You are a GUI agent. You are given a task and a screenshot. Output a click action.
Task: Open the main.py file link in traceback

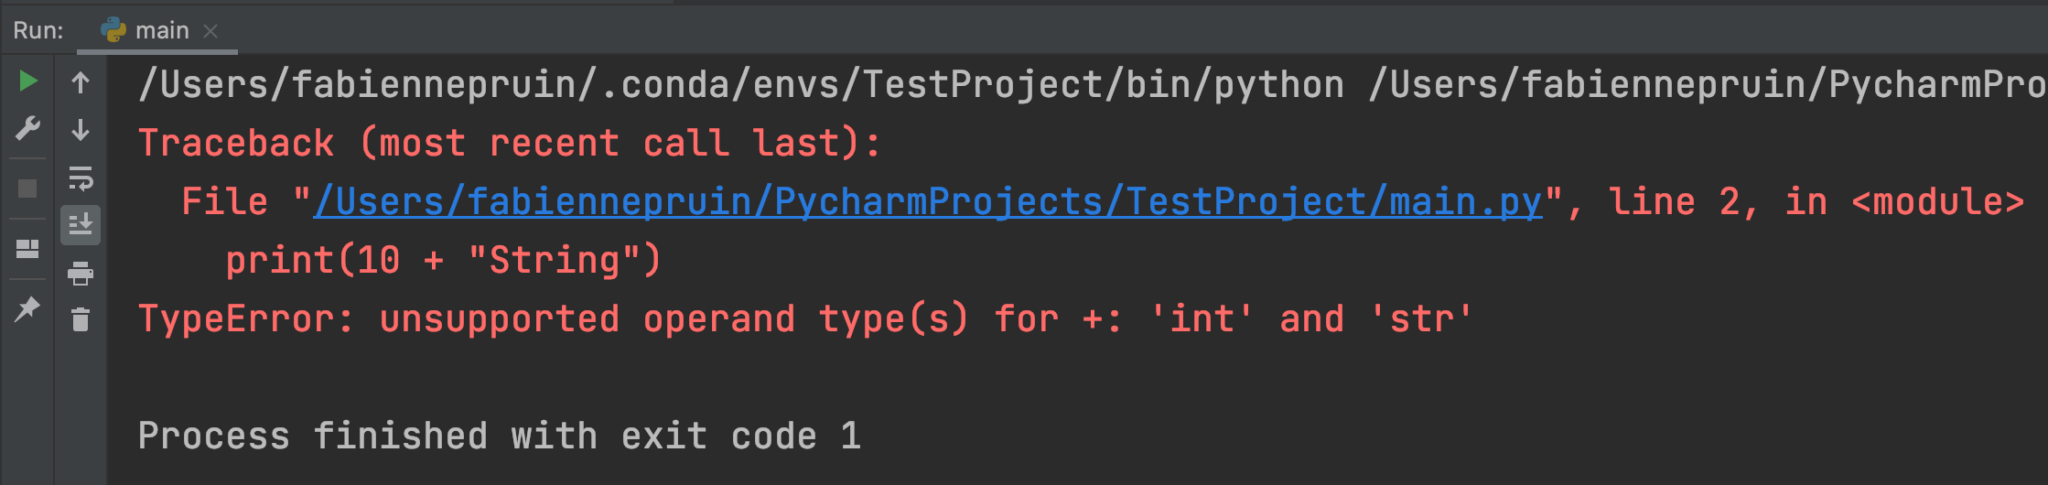coord(927,202)
